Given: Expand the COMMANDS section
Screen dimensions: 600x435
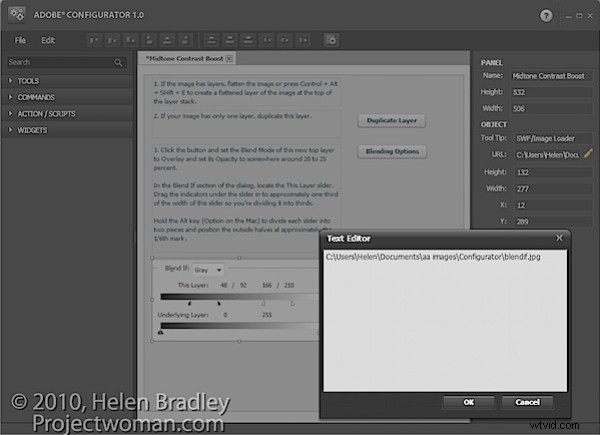Looking at the screenshot, I should tap(68, 98).
